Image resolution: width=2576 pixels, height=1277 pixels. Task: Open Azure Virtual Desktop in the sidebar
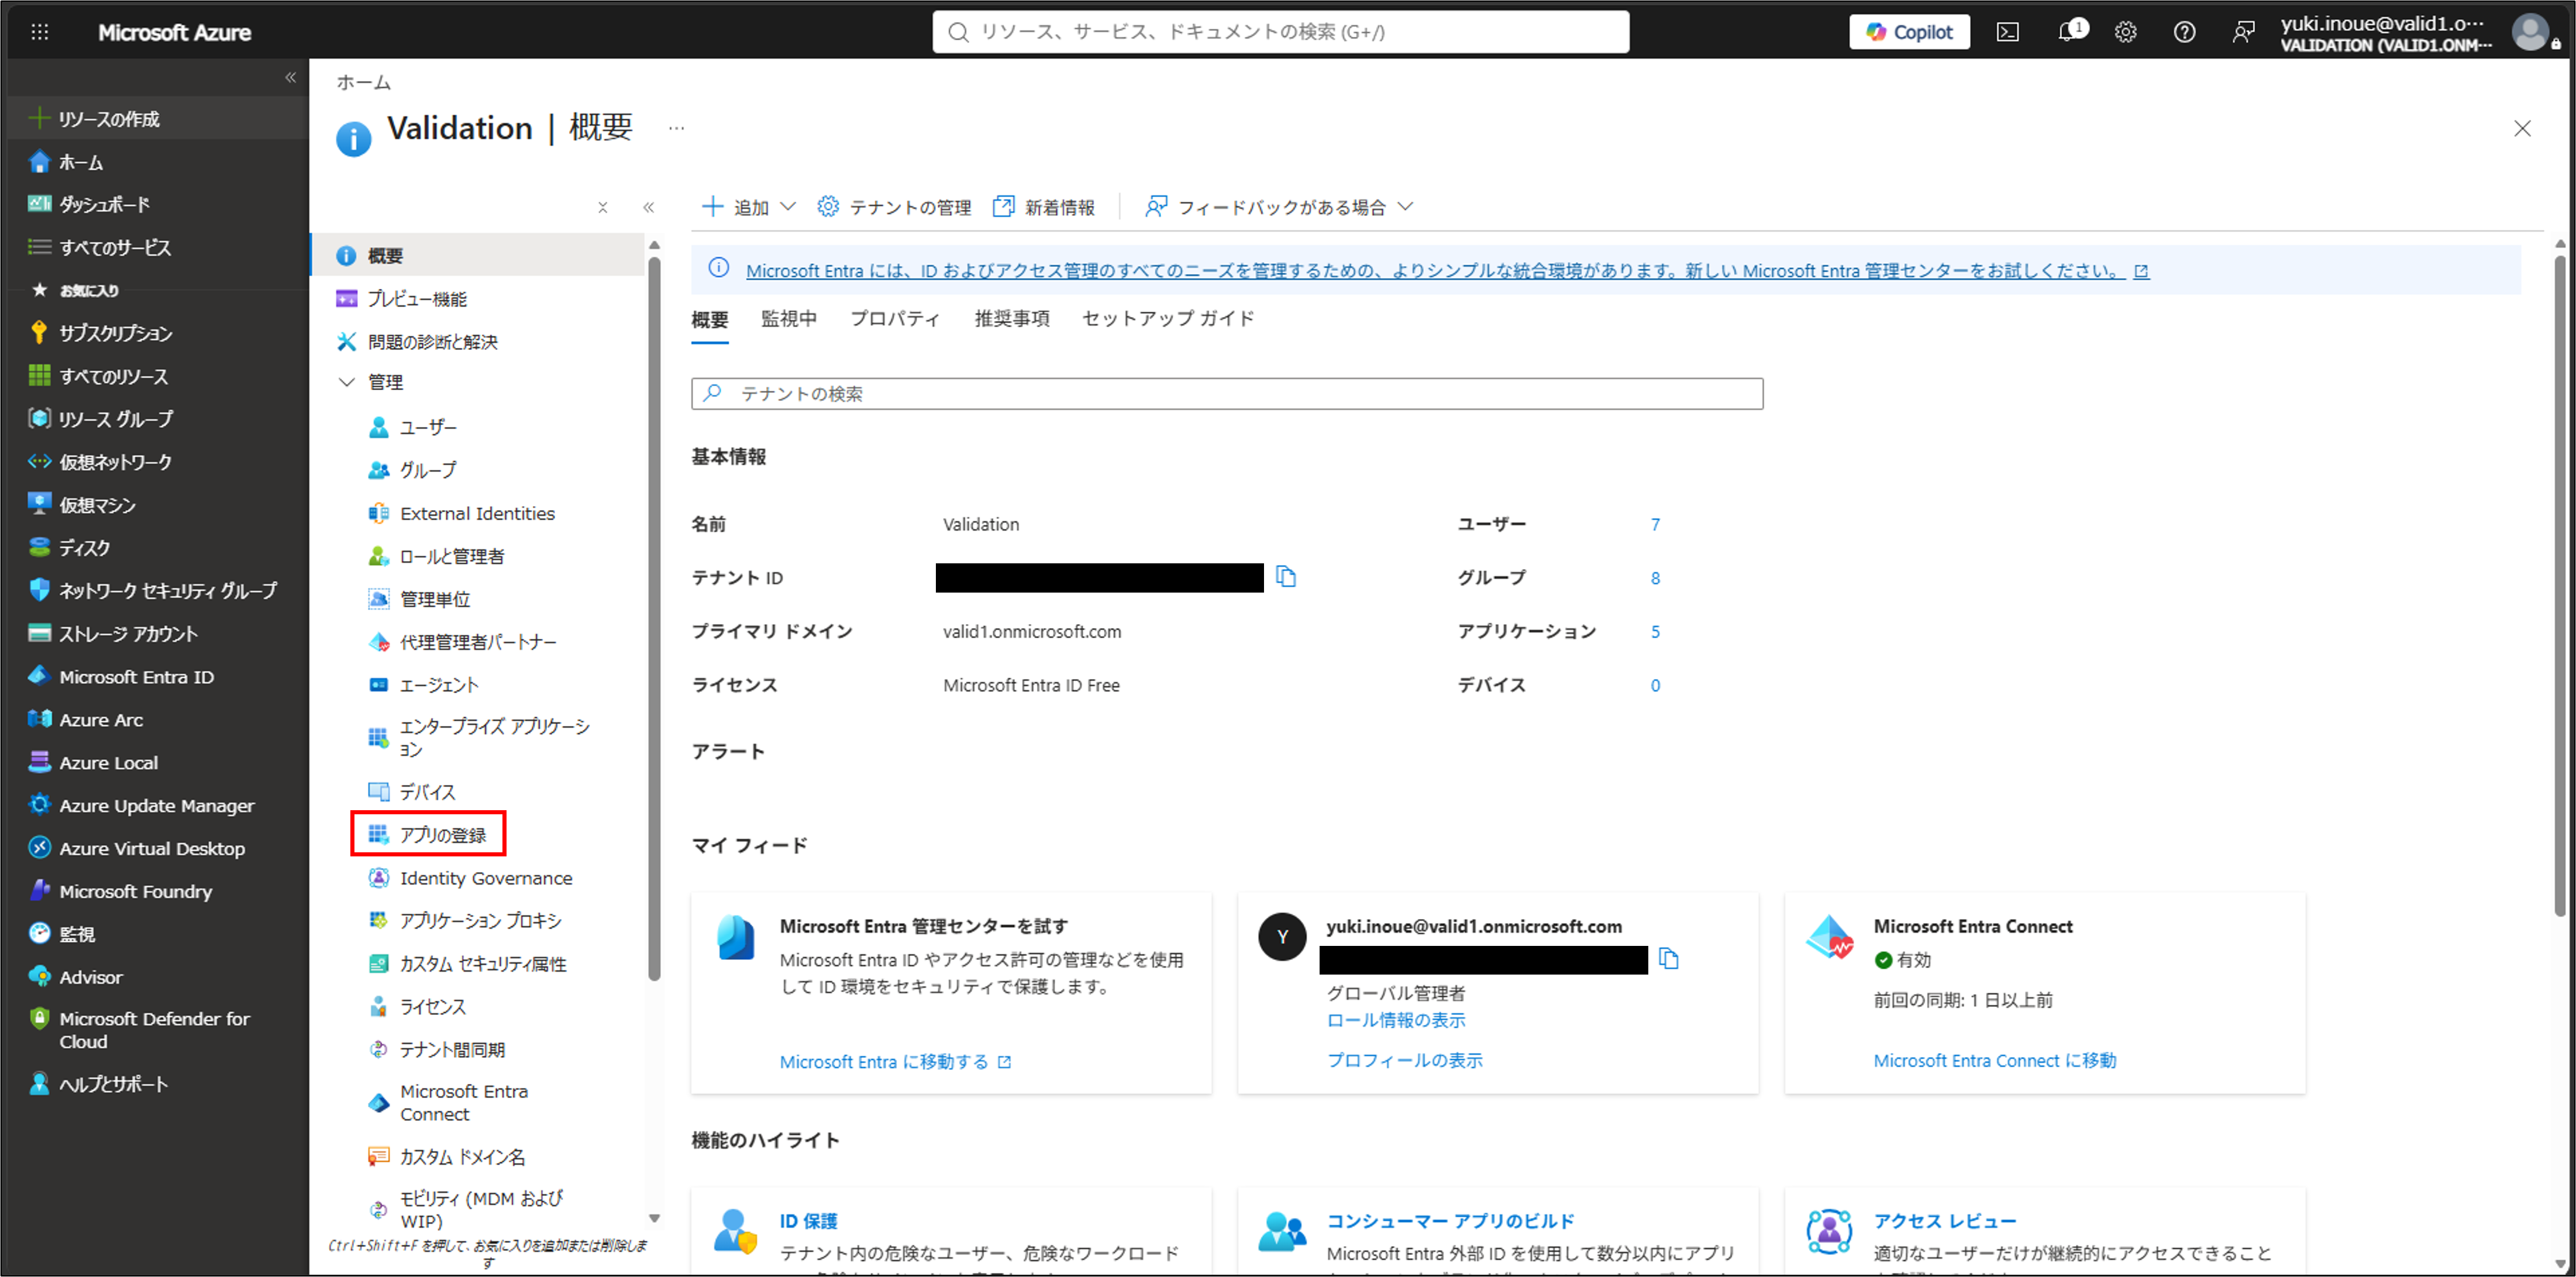tap(137, 848)
